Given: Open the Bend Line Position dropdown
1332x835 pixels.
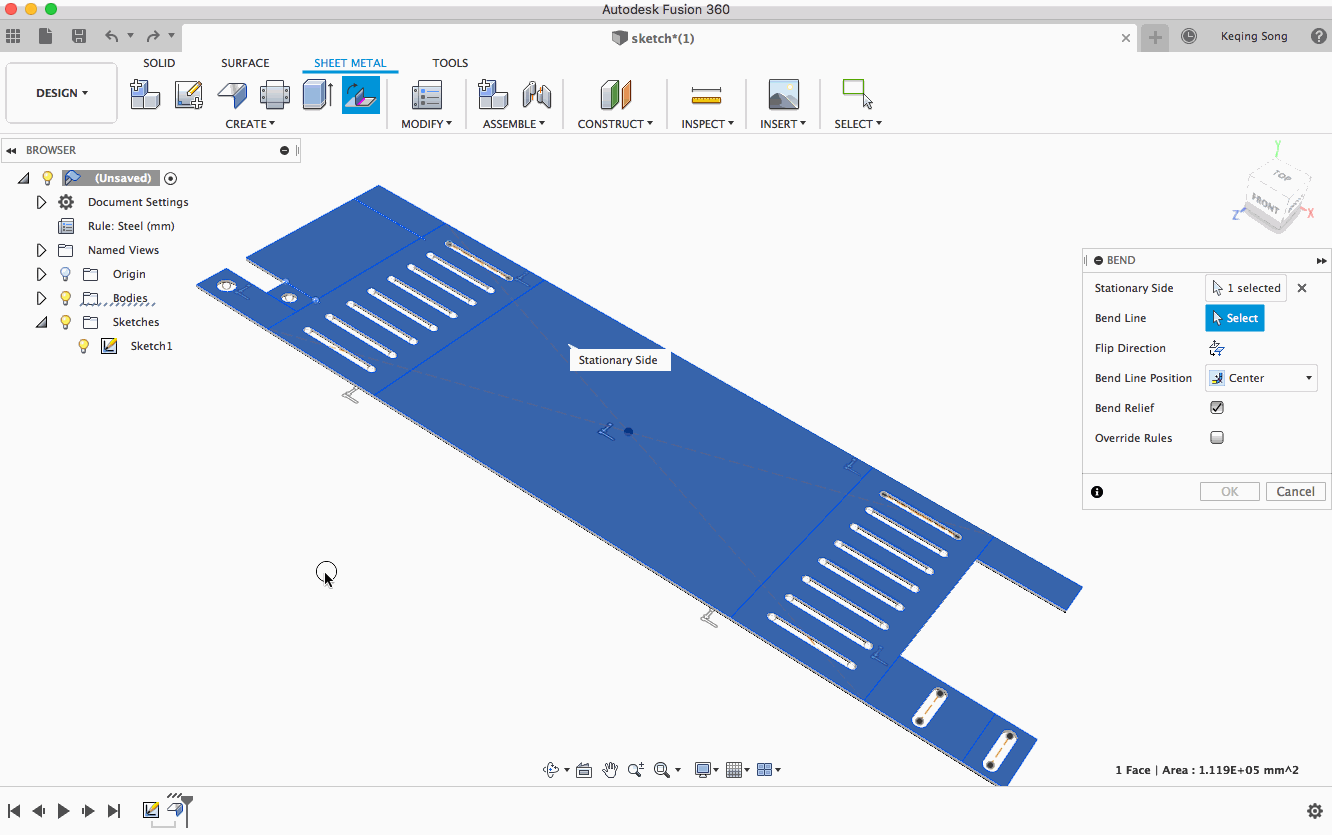Looking at the screenshot, I should coord(1261,378).
